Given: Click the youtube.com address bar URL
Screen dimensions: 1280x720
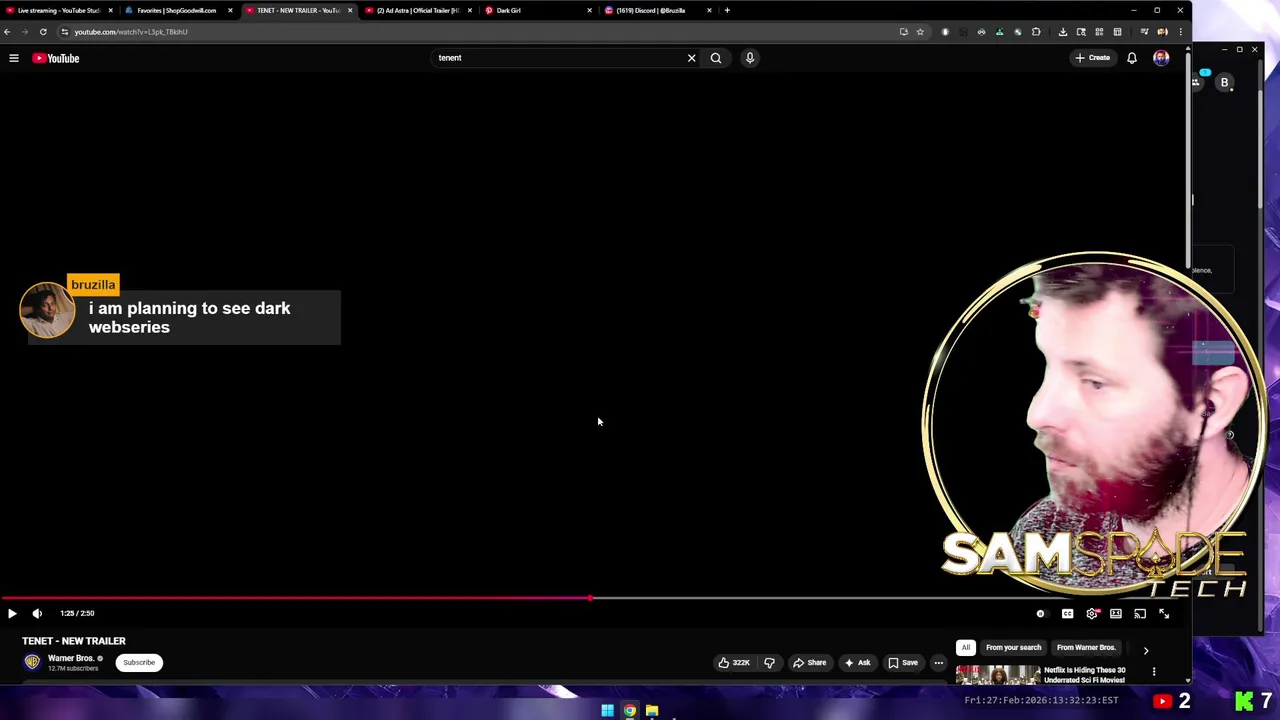Looking at the screenshot, I should (x=131, y=32).
